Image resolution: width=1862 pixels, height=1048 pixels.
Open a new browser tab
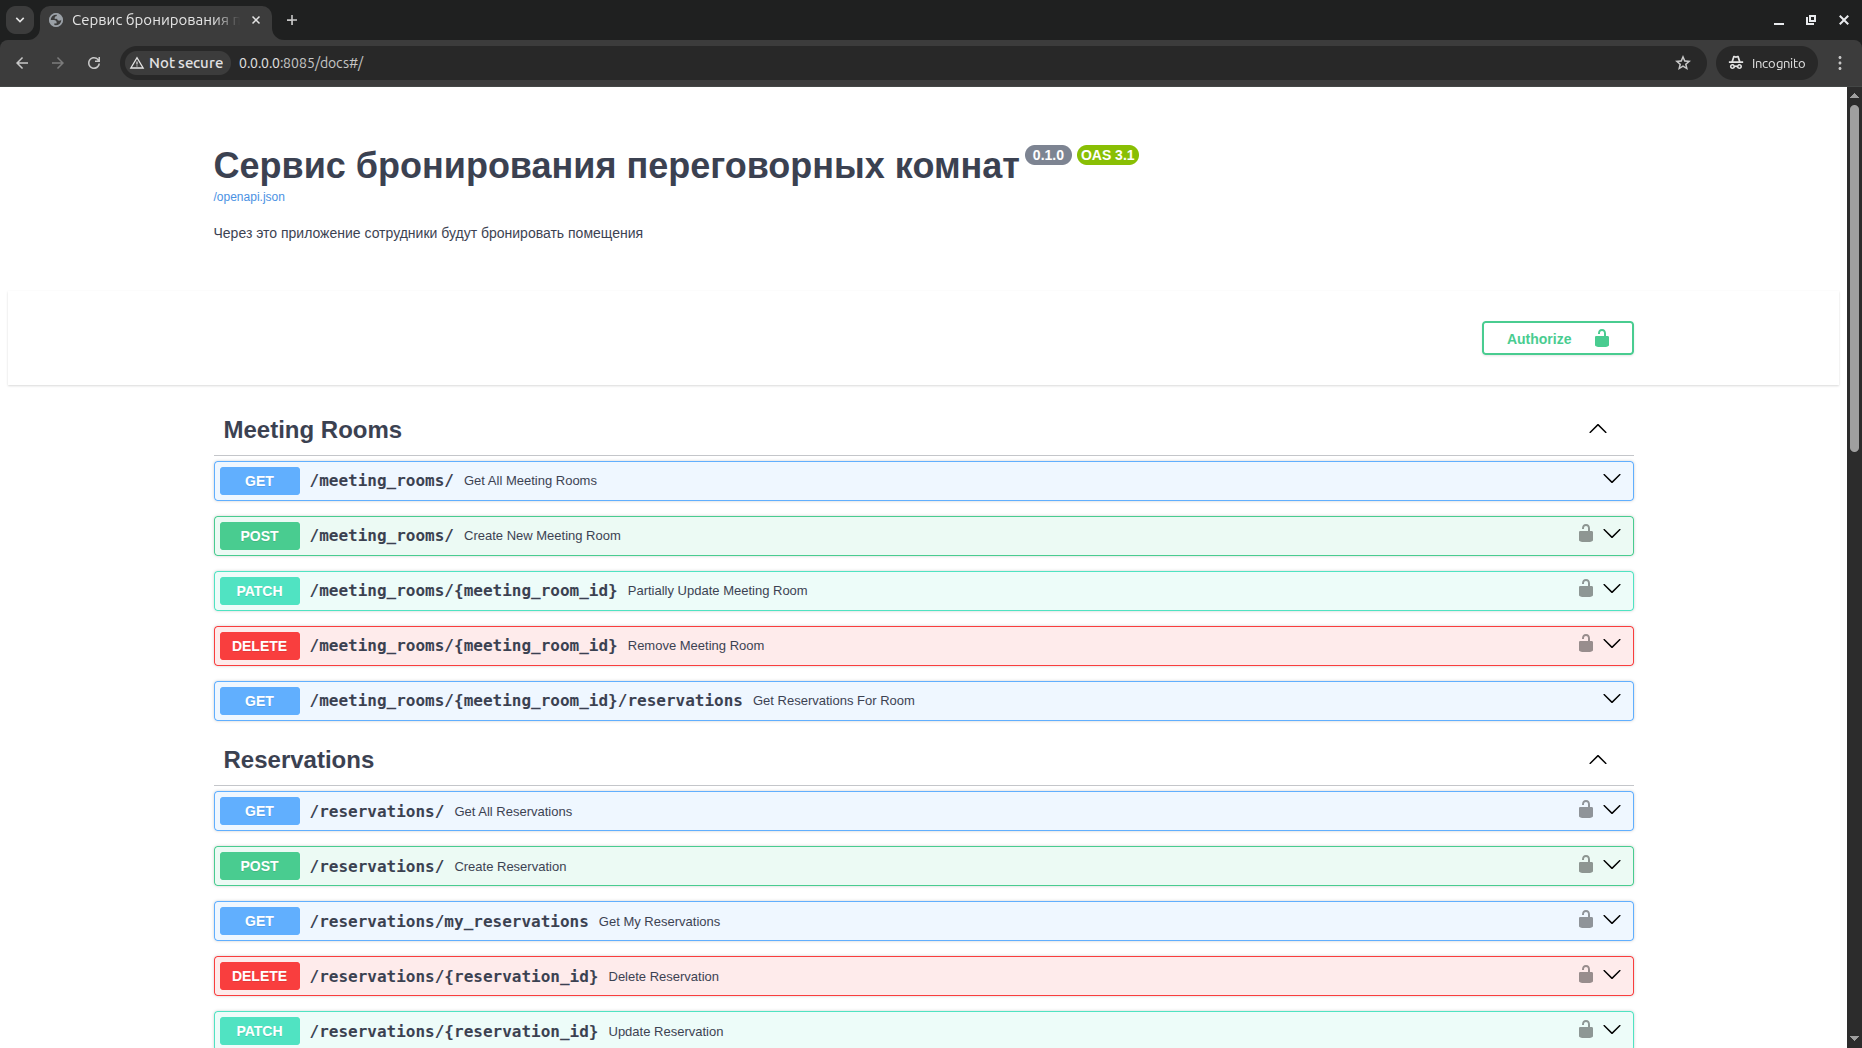coord(292,20)
